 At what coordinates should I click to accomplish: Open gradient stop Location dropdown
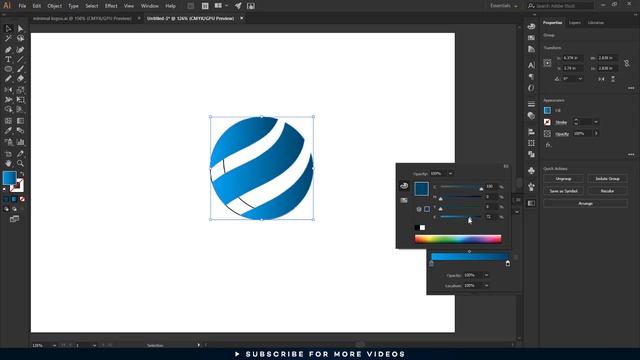click(486, 286)
